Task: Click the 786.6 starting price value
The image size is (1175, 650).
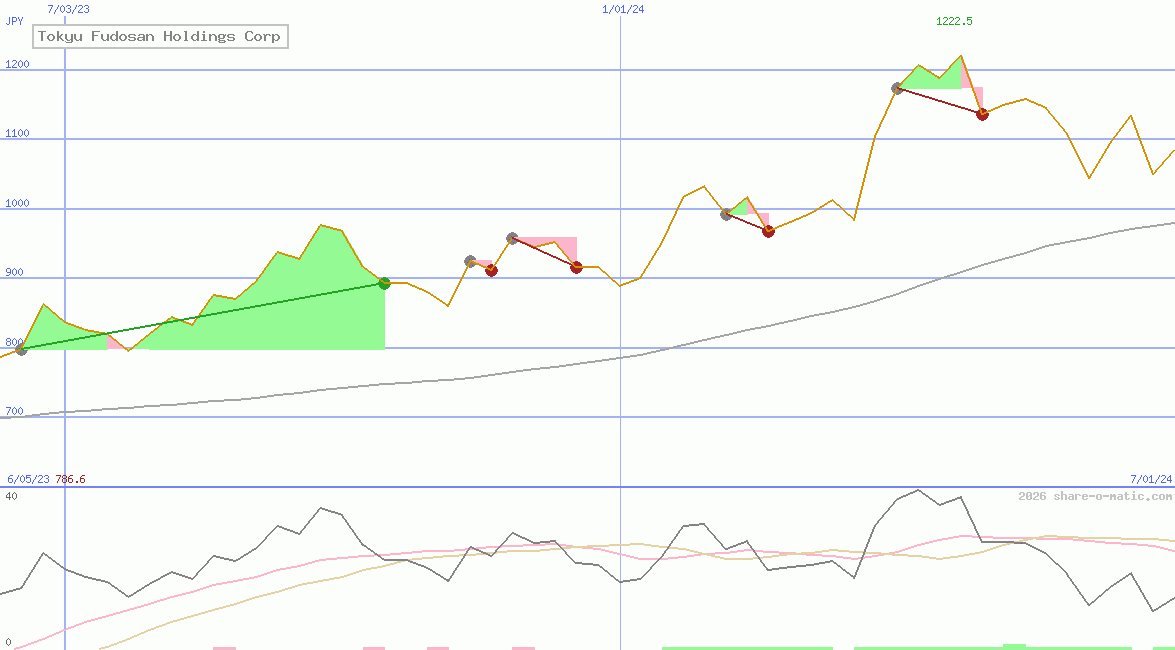Action: [70, 479]
